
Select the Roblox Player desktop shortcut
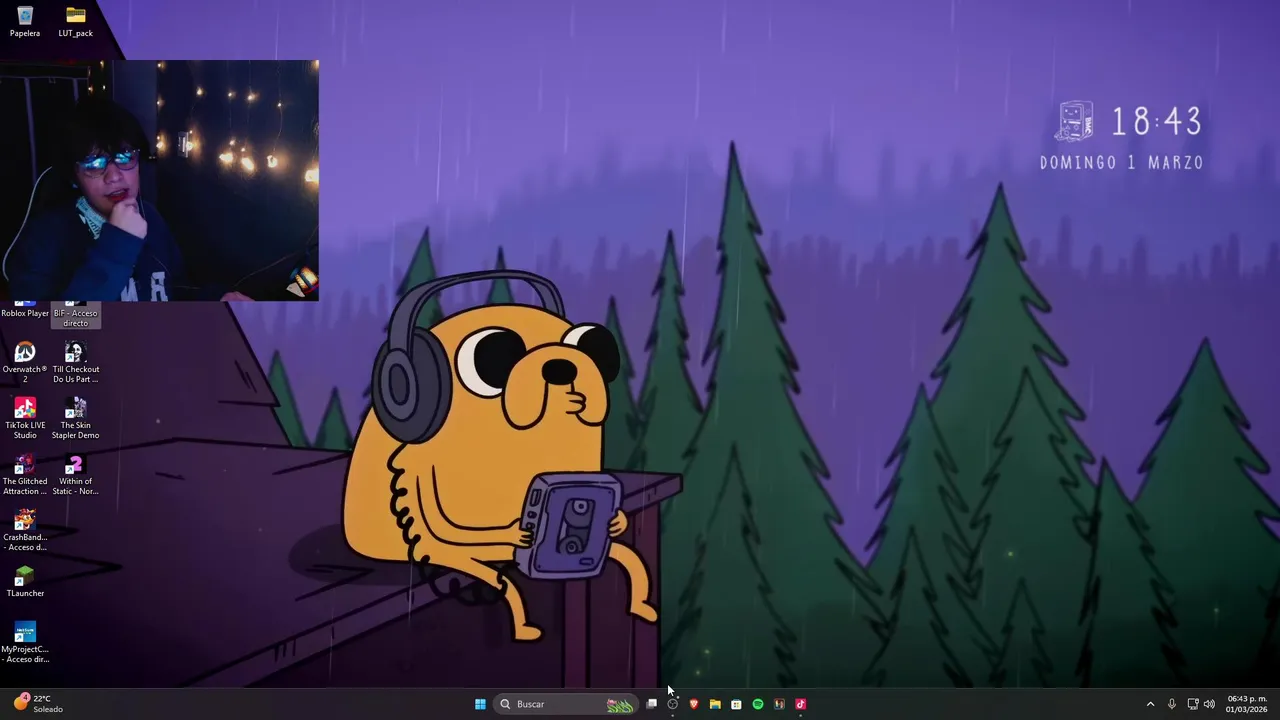[x=25, y=312]
